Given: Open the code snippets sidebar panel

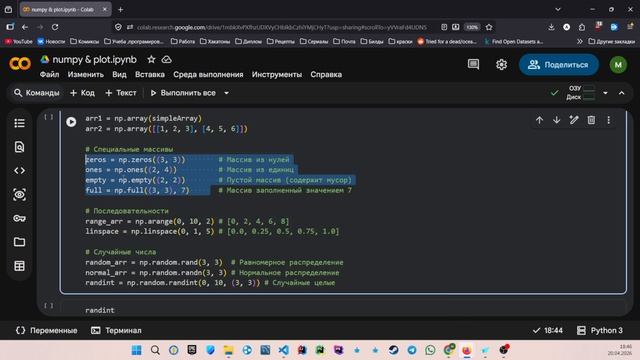Looking at the screenshot, I should click(x=19, y=171).
